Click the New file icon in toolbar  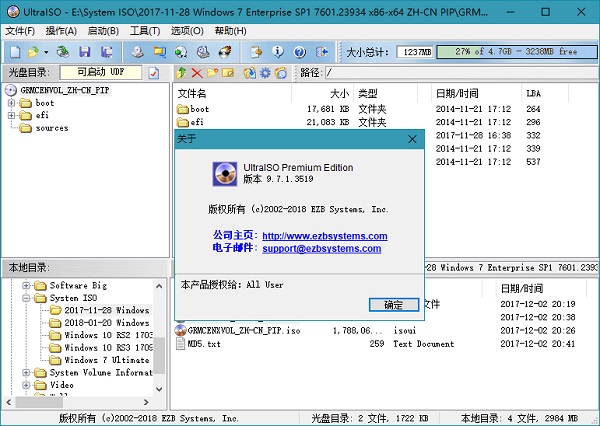[13, 51]
